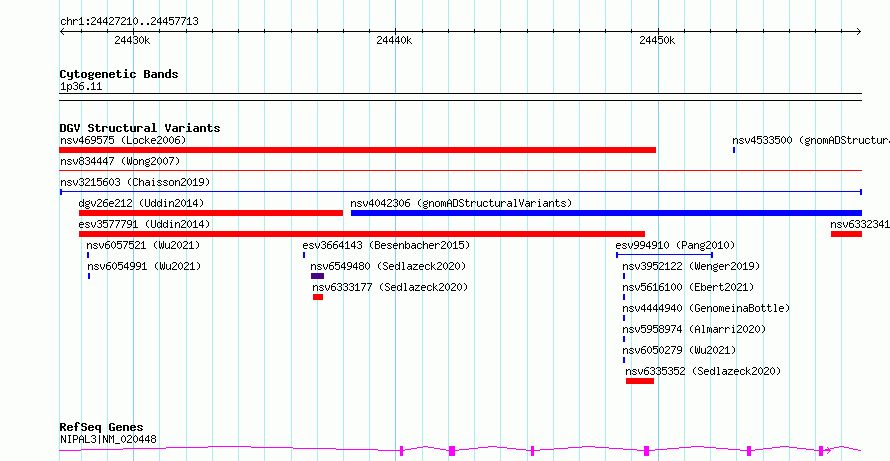Open nsv6335352 (Sedlazeck2020) label
The height and width of the screenshot is (461, 890).
point(703,371)
